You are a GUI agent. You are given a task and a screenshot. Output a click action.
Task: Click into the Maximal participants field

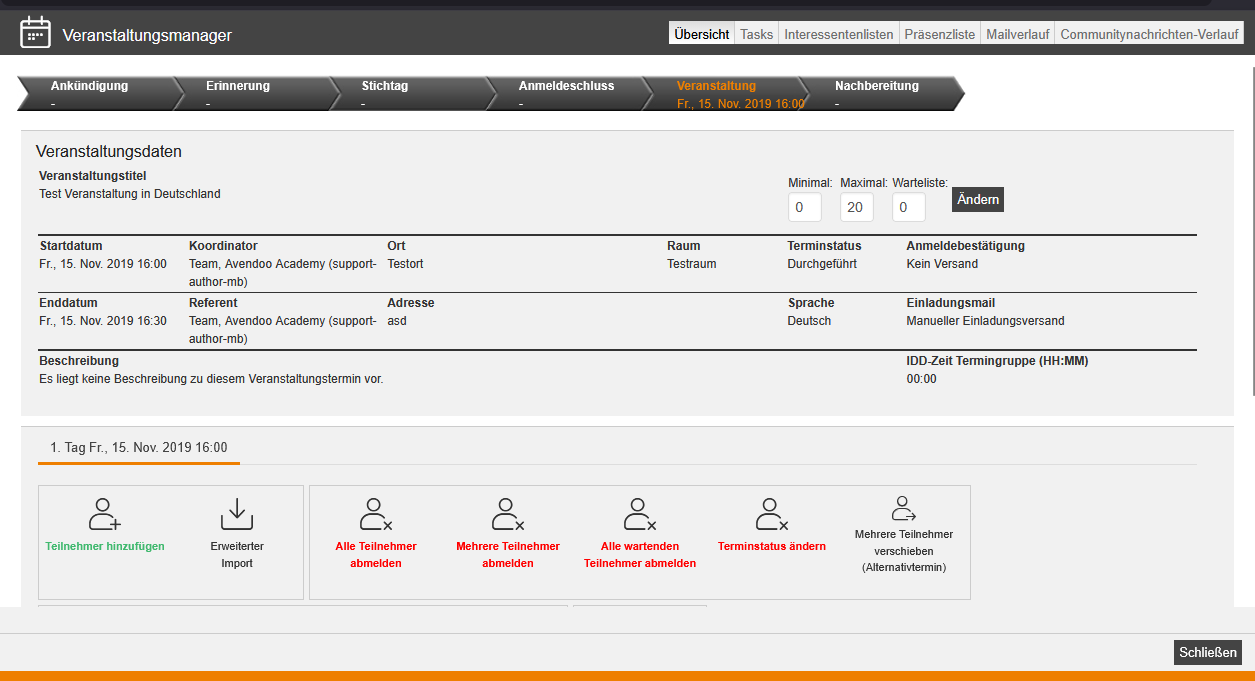[856, 208]
